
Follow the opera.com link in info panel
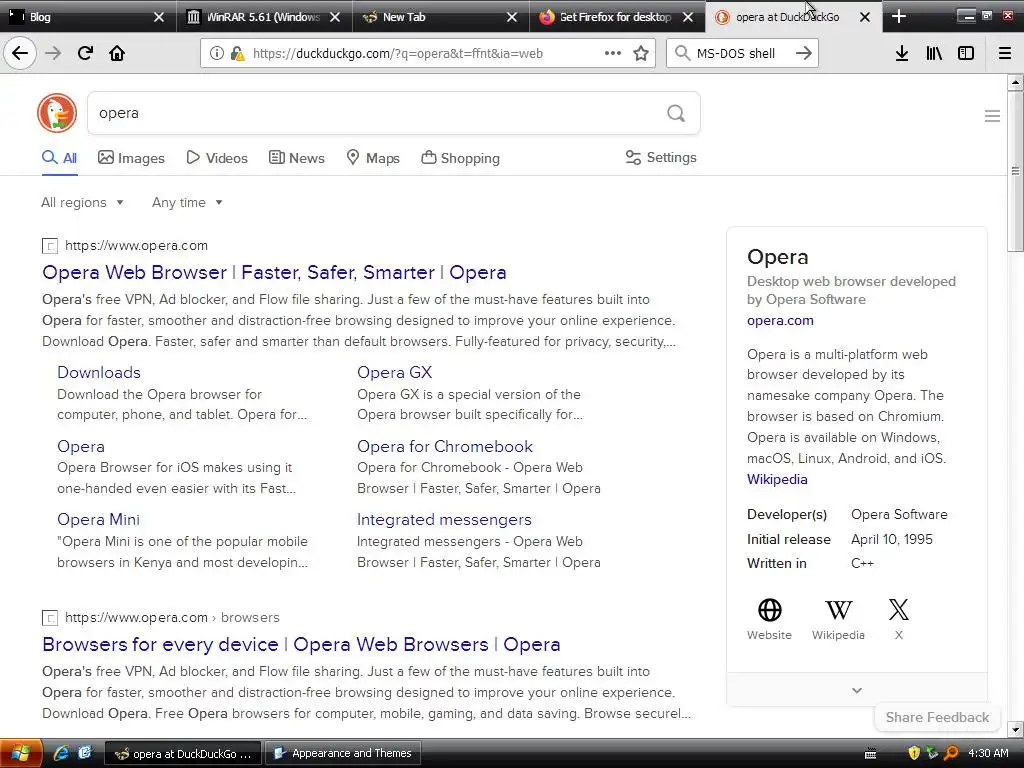pos(780,321)
